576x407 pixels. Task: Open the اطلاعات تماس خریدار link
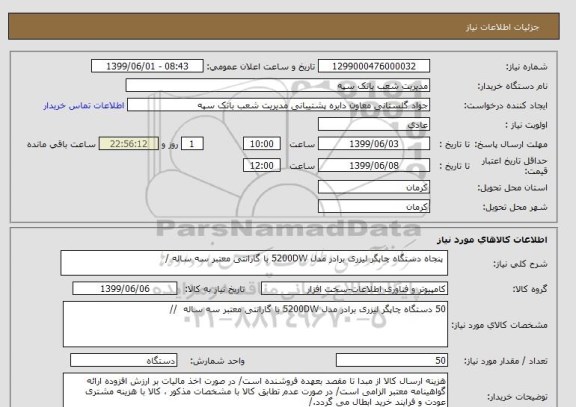[84, 106]
